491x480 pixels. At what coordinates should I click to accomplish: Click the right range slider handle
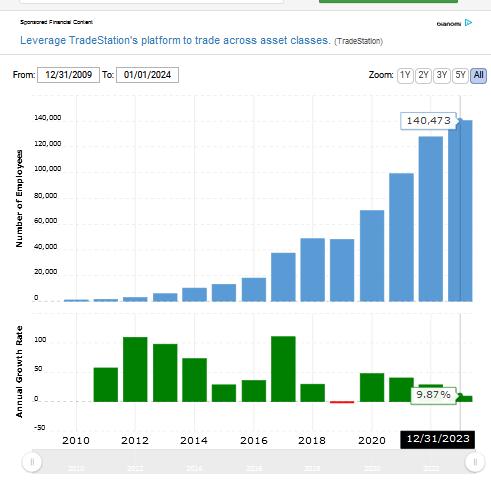click(x=475, y=462)
